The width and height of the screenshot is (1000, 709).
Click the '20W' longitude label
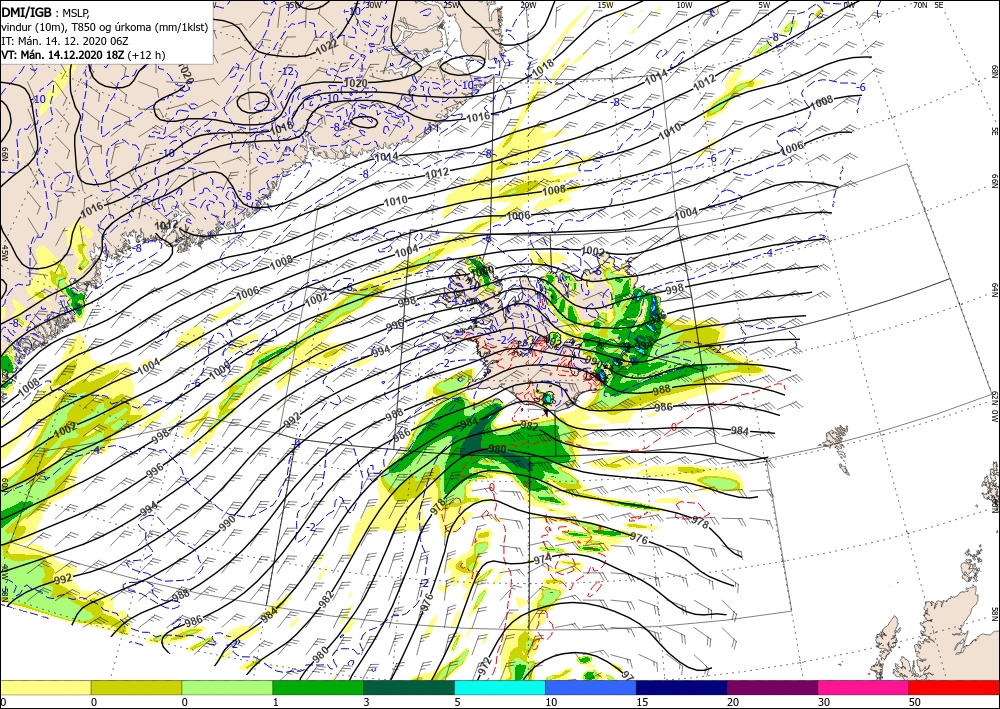click(x=527, y=5)
